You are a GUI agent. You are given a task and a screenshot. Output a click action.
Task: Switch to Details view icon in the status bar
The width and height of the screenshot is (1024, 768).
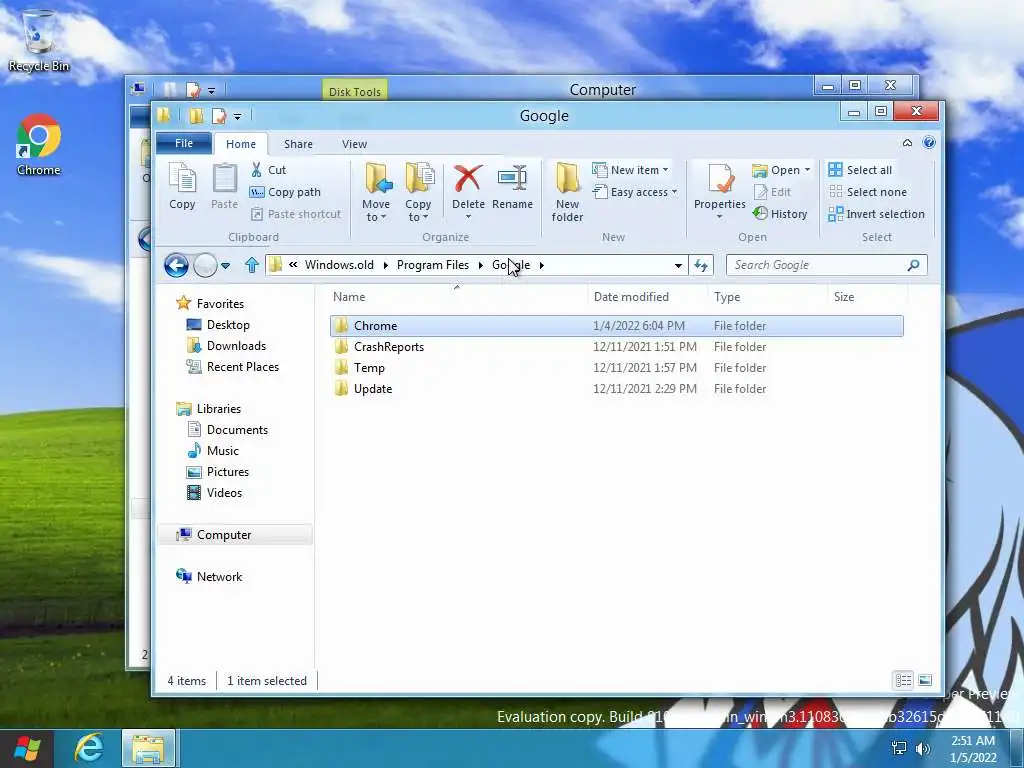pos(904,680)
